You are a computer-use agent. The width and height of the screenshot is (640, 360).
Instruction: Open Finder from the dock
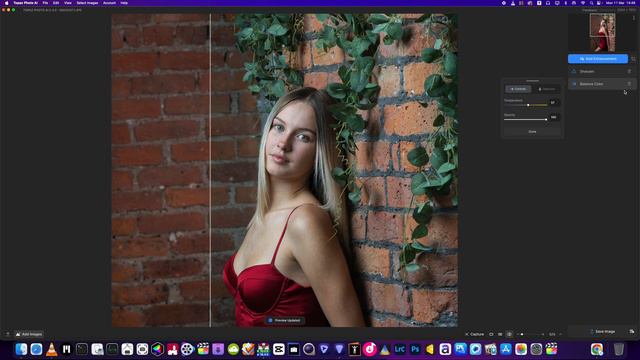[21, 349]
